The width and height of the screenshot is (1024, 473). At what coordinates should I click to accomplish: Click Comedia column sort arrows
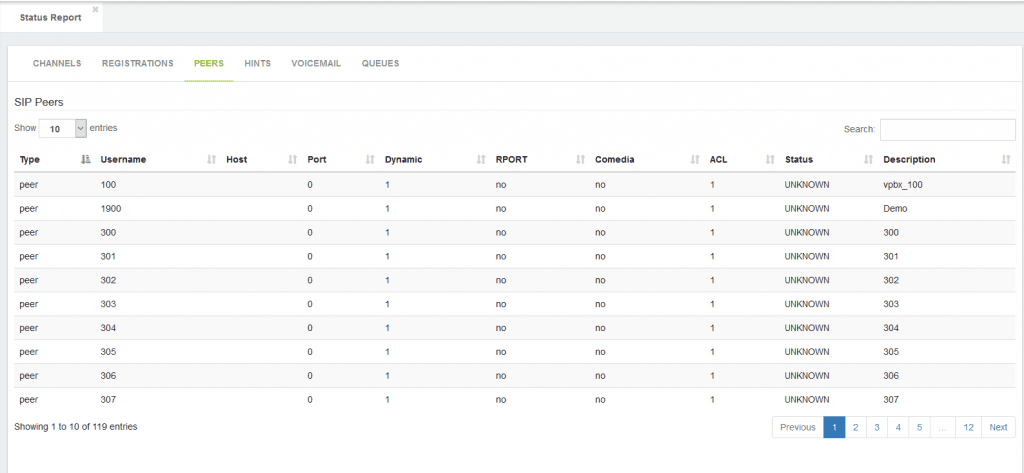[x=695, y=159]
